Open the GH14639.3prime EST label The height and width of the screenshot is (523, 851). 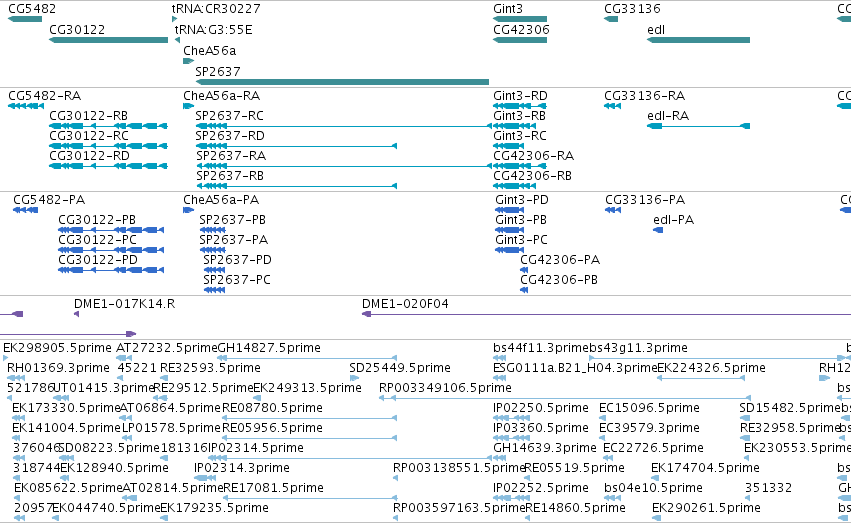click(544, 449)
